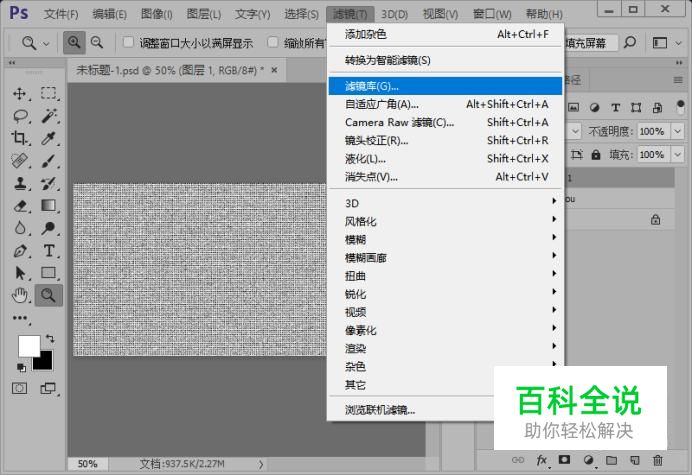This screenshot has height=475, width=692.
Task: Delete layer with trash icon
Action: click(658, 460)
